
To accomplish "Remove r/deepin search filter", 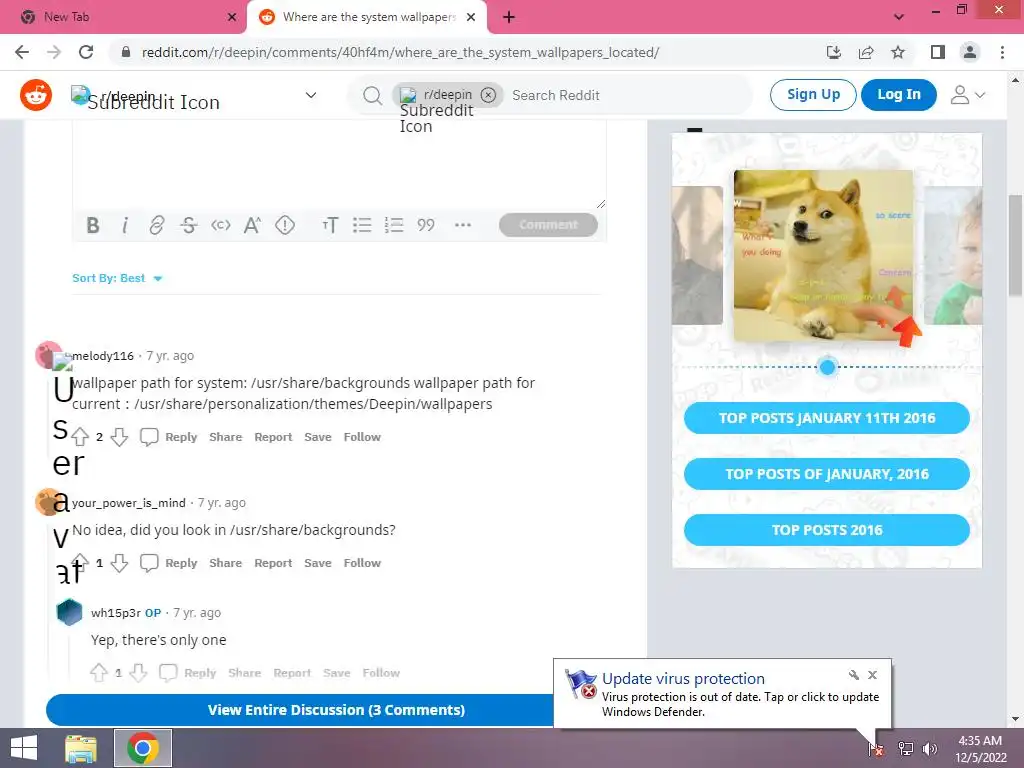I will 488,95.
